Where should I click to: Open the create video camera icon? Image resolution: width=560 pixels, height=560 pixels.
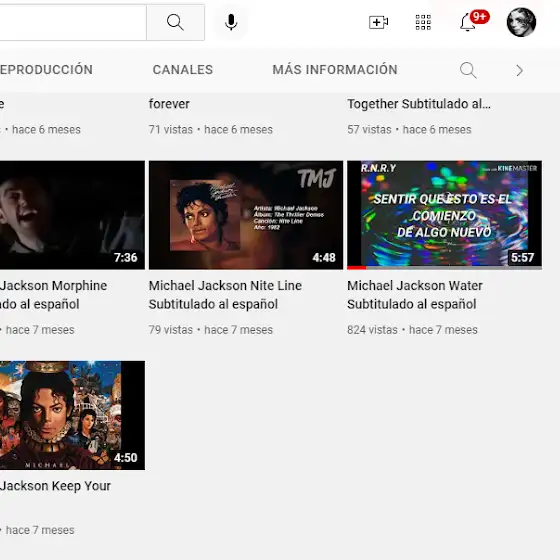click(x=379, y=22)
